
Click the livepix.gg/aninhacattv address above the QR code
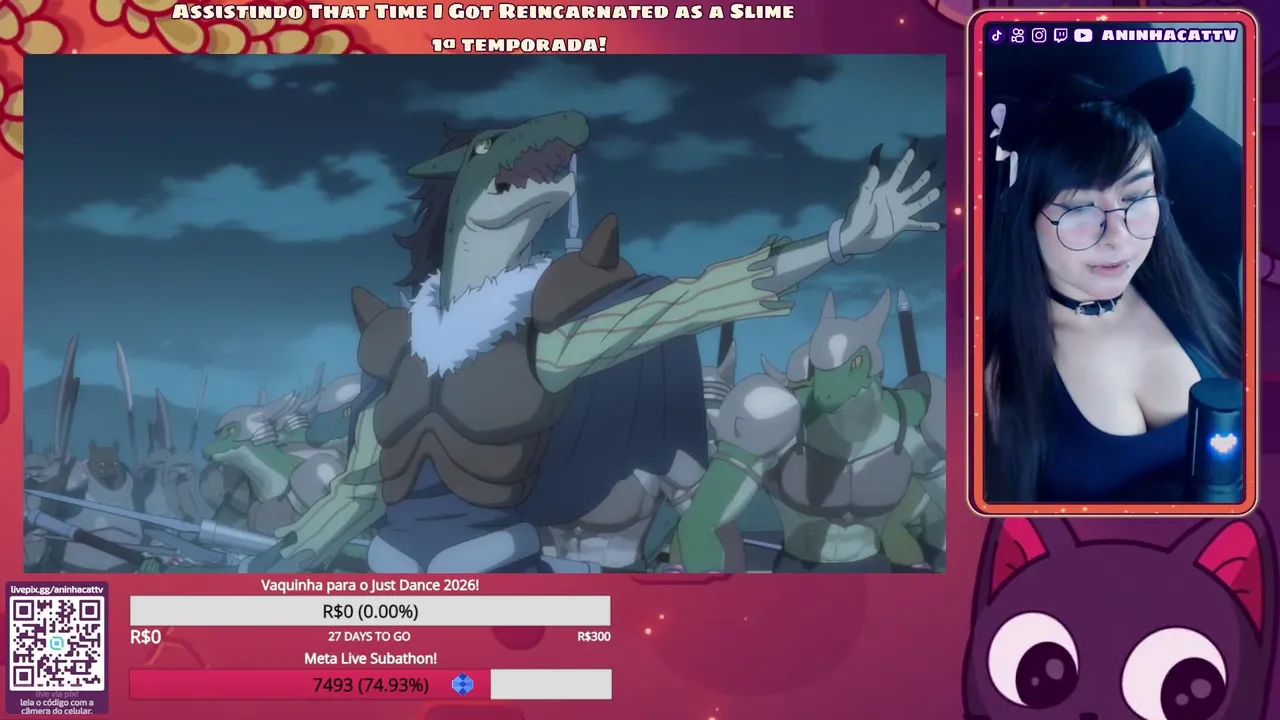point(57,589)
